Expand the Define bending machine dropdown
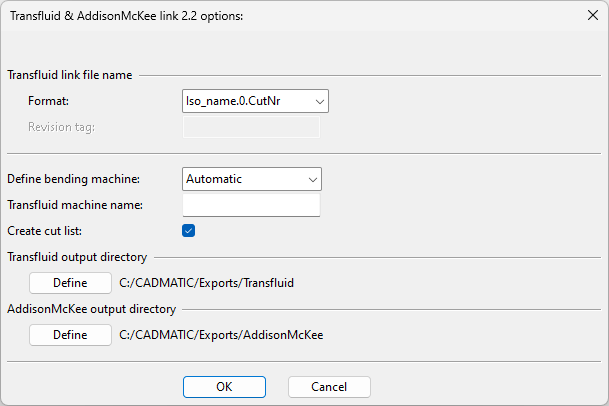 (251, 179)
